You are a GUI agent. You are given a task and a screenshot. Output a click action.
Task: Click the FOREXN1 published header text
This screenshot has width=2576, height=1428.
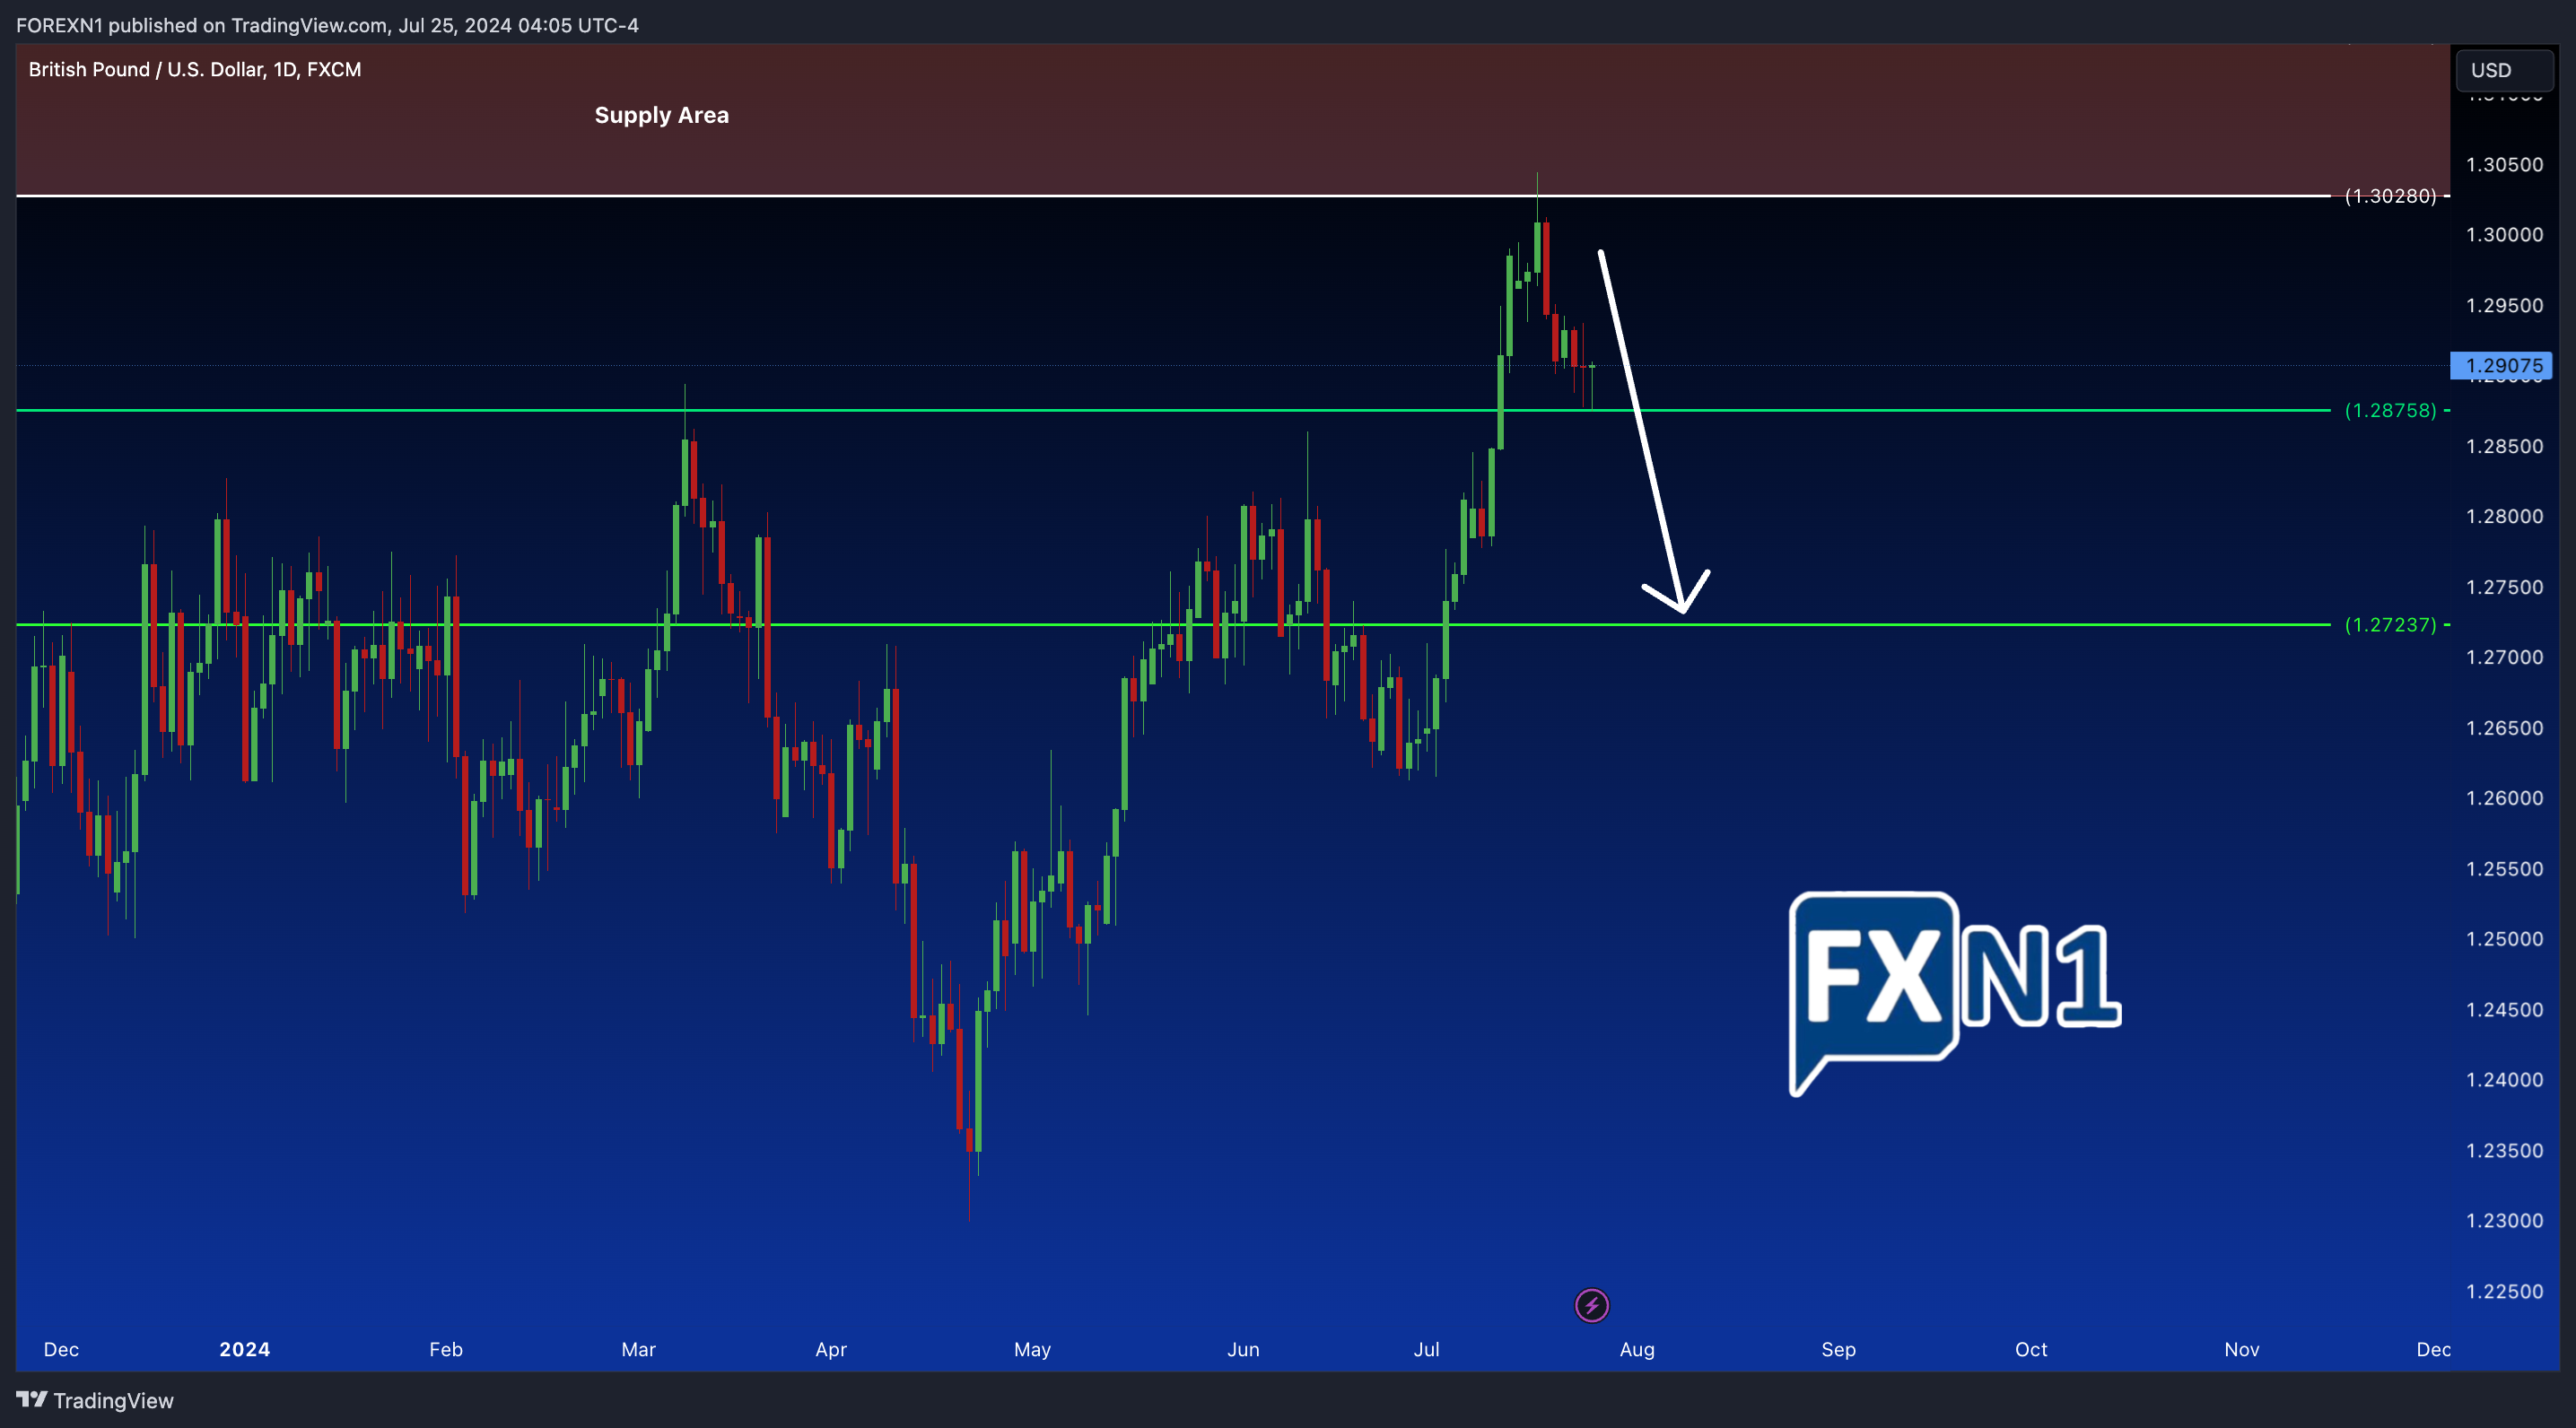pos(327,25)
